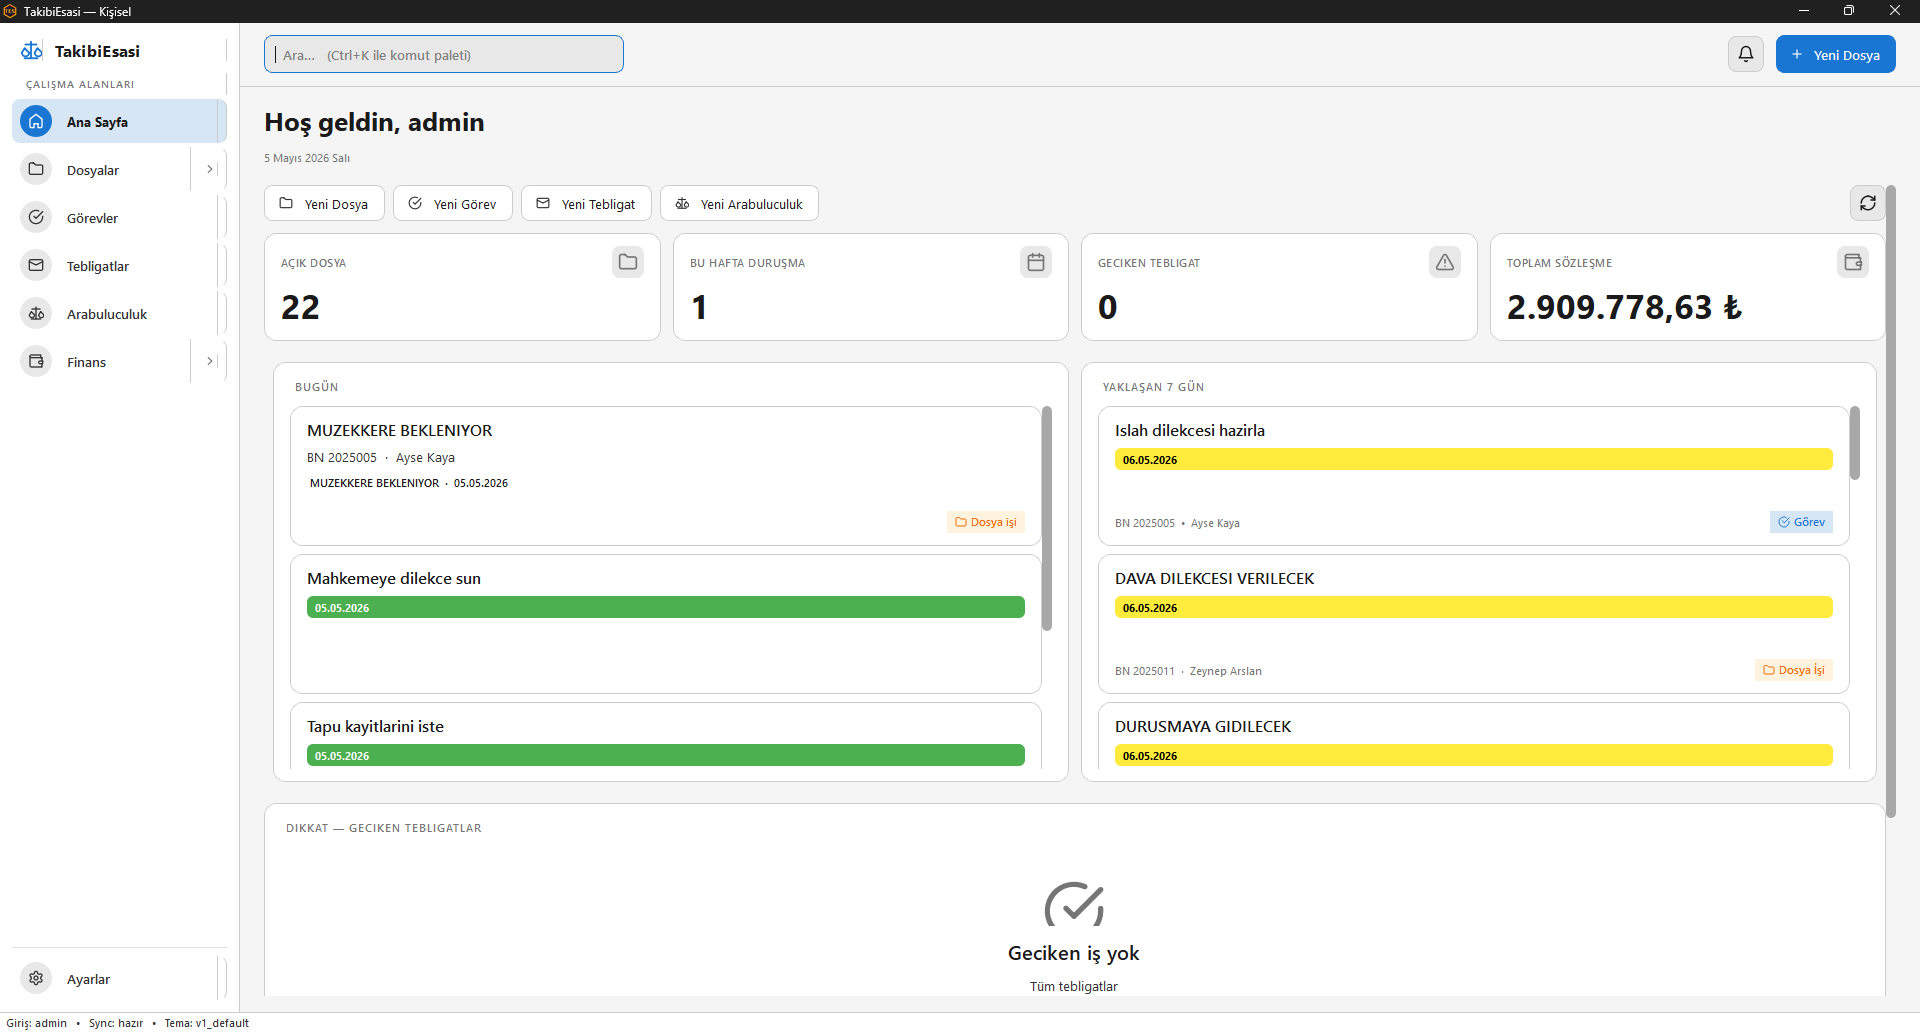Click the app icon in the title bar
1920x1032 pixels.
(10, 11)
